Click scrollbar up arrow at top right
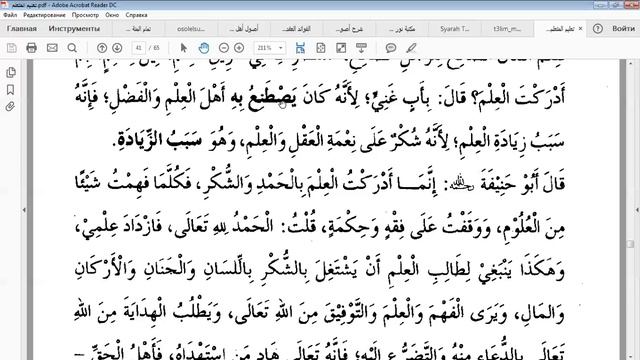The height and width of the screenshot is (360, 640). [631, 63]
